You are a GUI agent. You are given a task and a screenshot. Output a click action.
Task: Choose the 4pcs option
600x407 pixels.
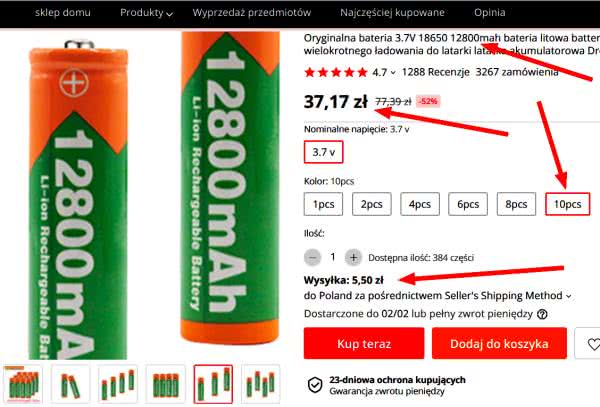pos(420,204)
